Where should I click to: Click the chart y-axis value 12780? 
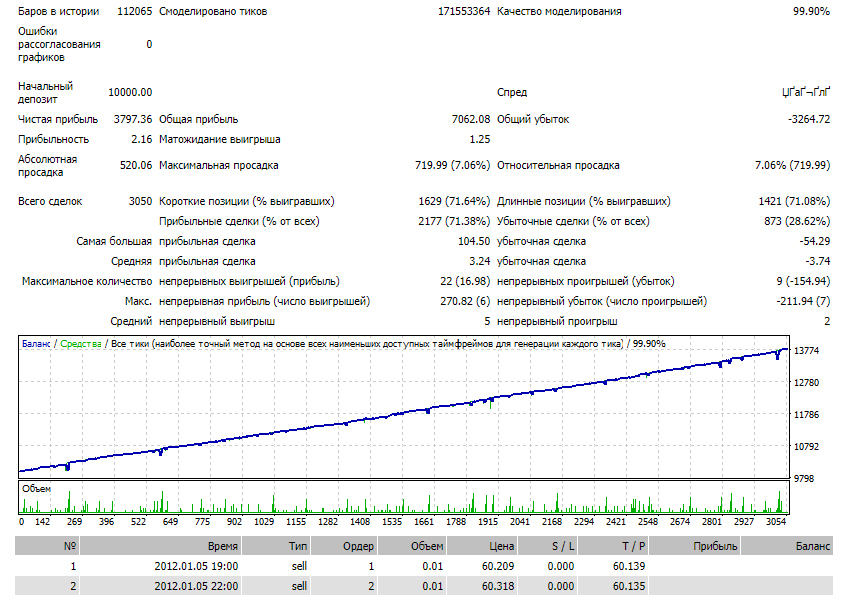pos(807,383)
